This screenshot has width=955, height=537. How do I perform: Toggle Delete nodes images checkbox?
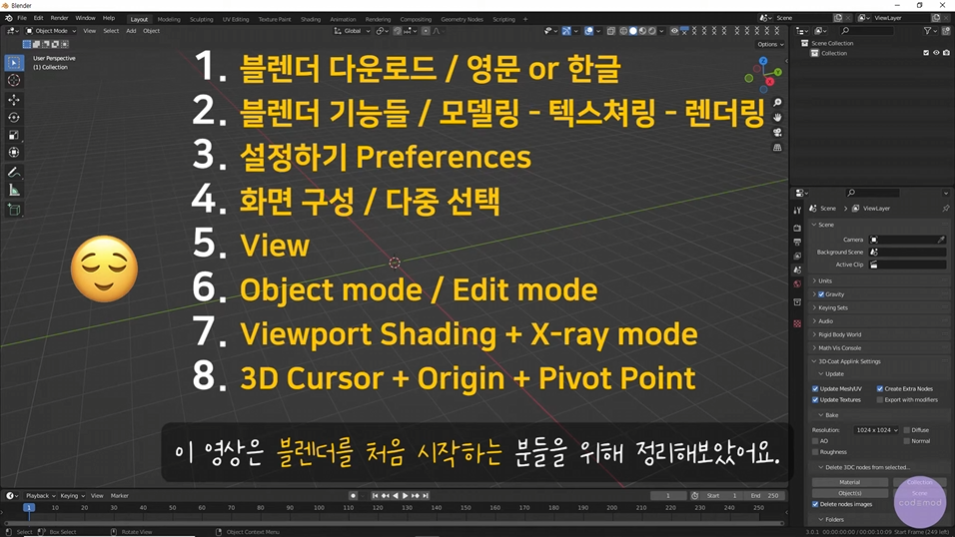pyautogui.click(x=816, y=504)
